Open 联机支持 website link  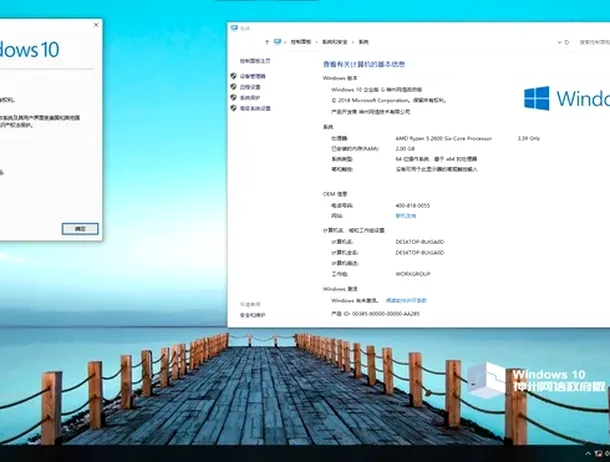pyautogui.click(x=406, y=216)
